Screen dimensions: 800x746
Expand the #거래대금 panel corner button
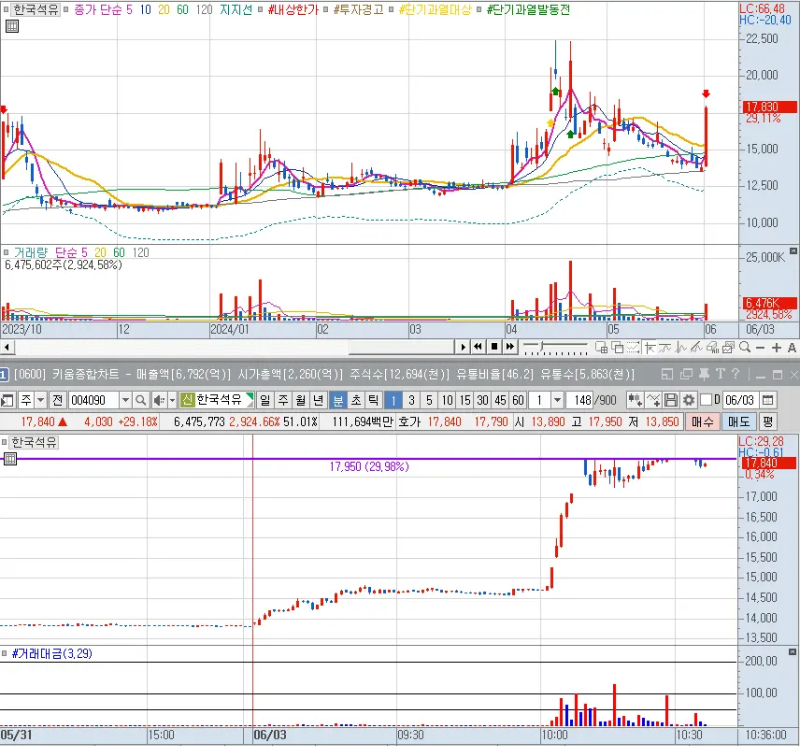click(x=792, y=652)
